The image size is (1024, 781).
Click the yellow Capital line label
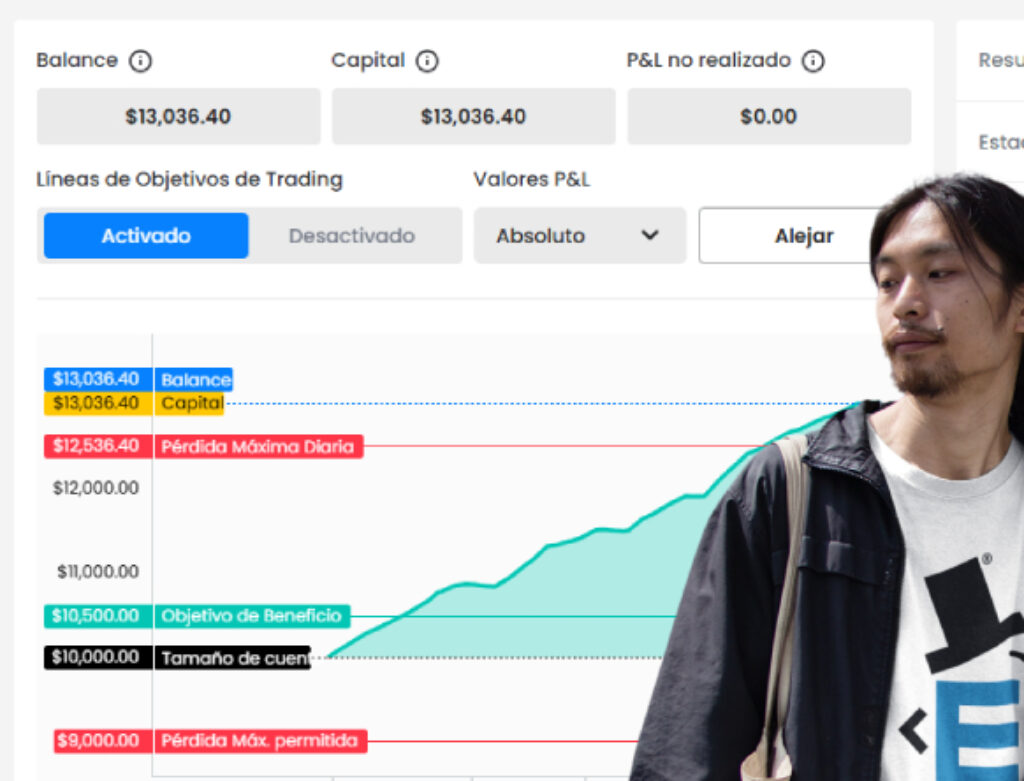[x=191, y=403]
